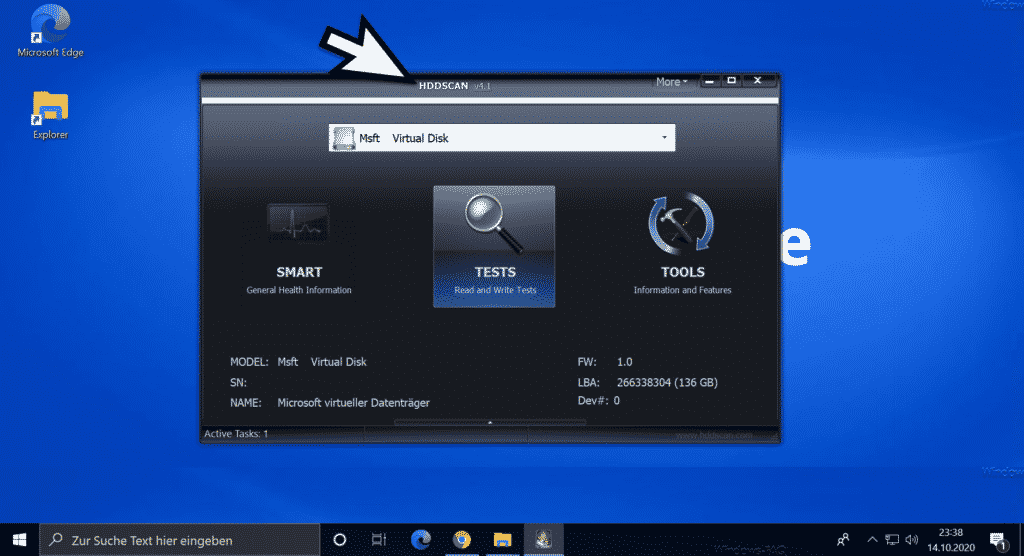1024x556 pixels.
Task: Click the FW 1.0 value
Action: [x=624, y=361]
